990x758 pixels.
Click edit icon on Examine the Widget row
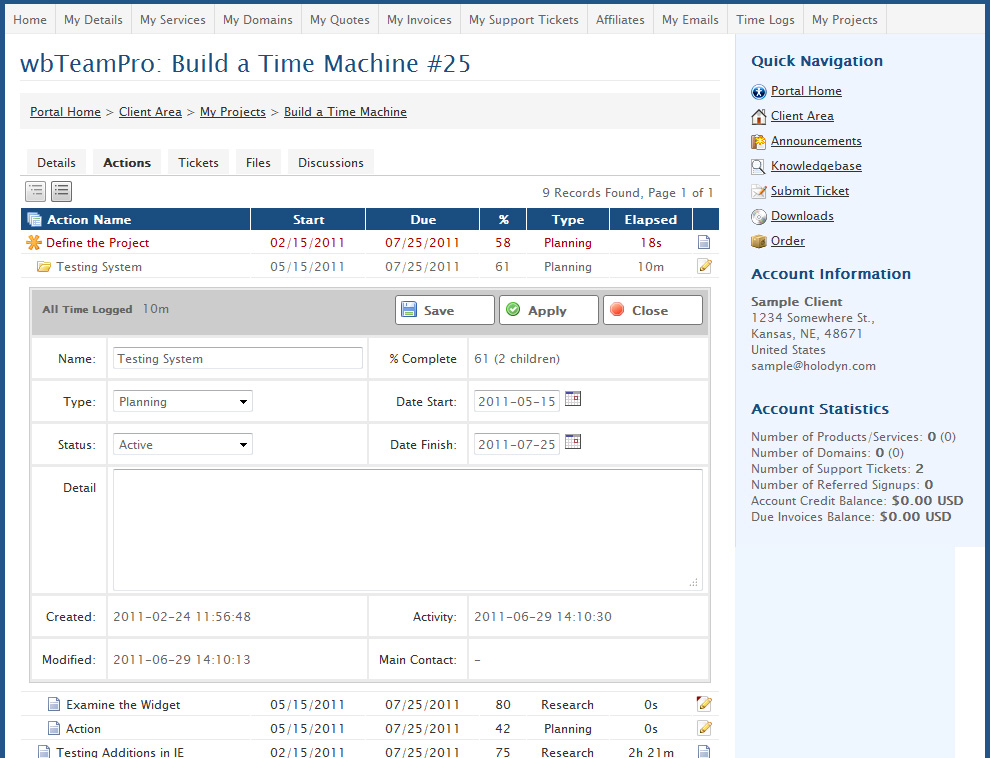[x=704, y=704]
